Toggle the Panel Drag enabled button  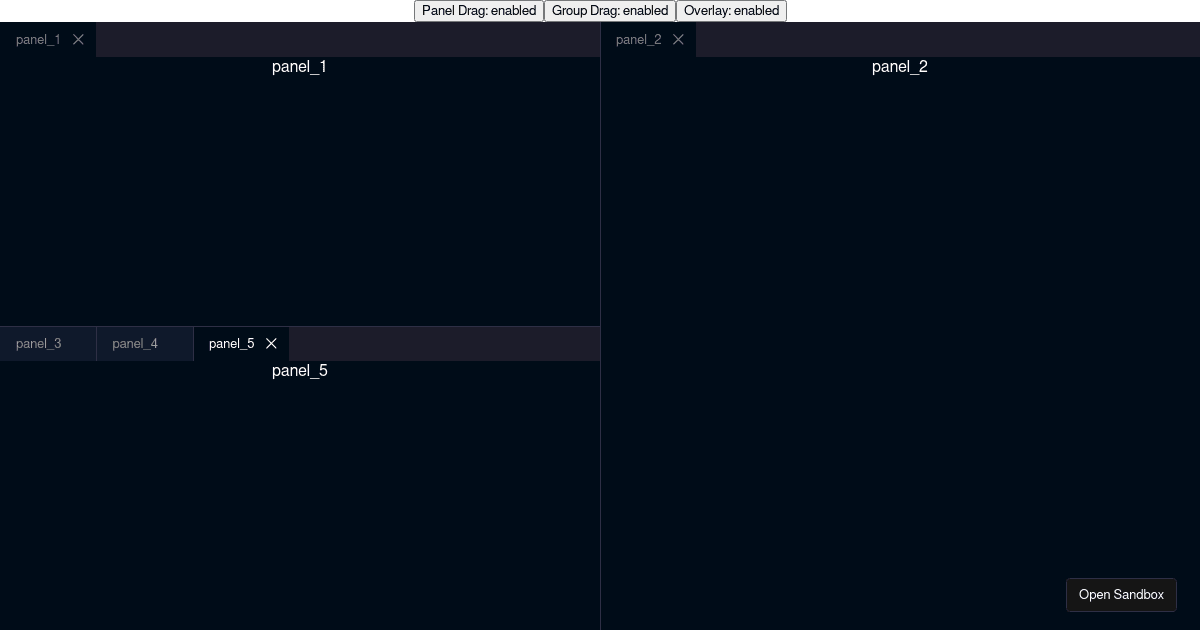click(479, 11)
